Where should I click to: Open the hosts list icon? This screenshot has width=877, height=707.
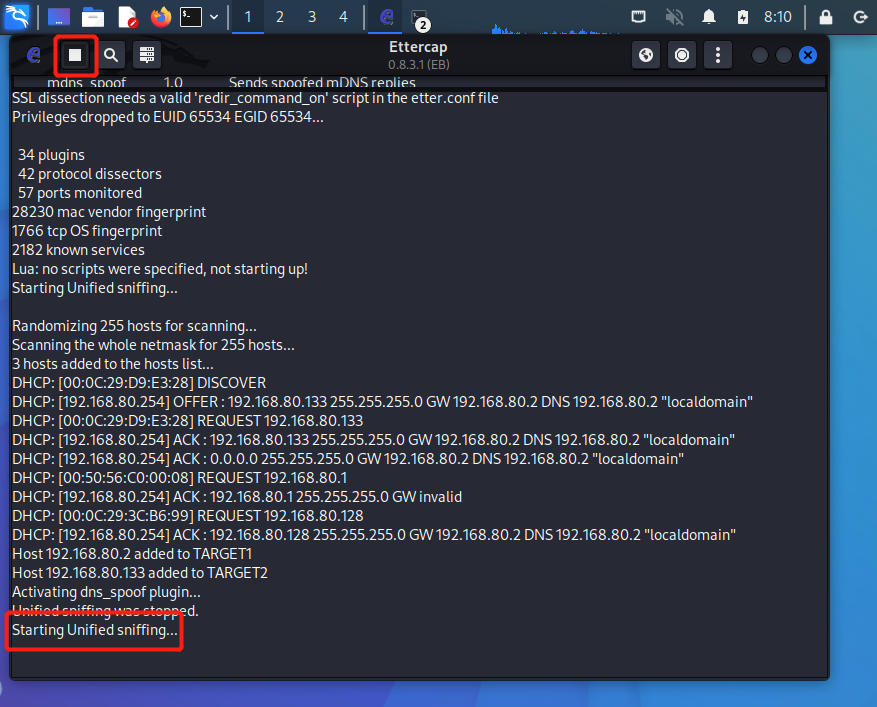pyautogui.click(x=147, y=55)
